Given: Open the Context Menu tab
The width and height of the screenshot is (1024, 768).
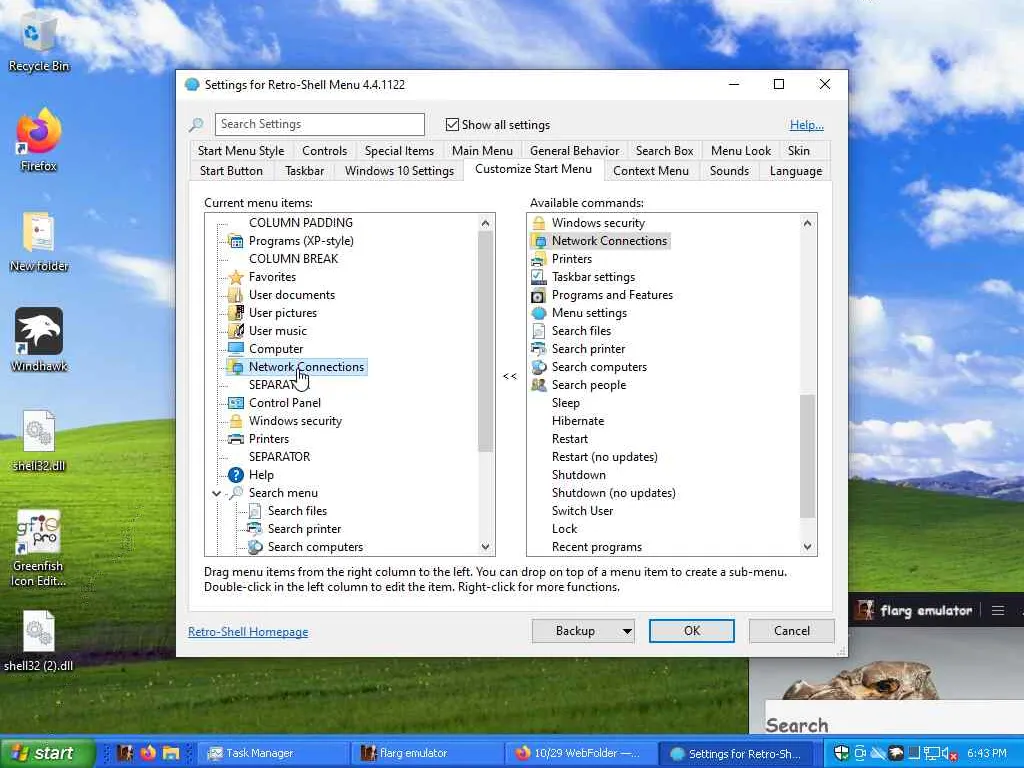Looking at the screenshot, I should [x=651, y=171].
